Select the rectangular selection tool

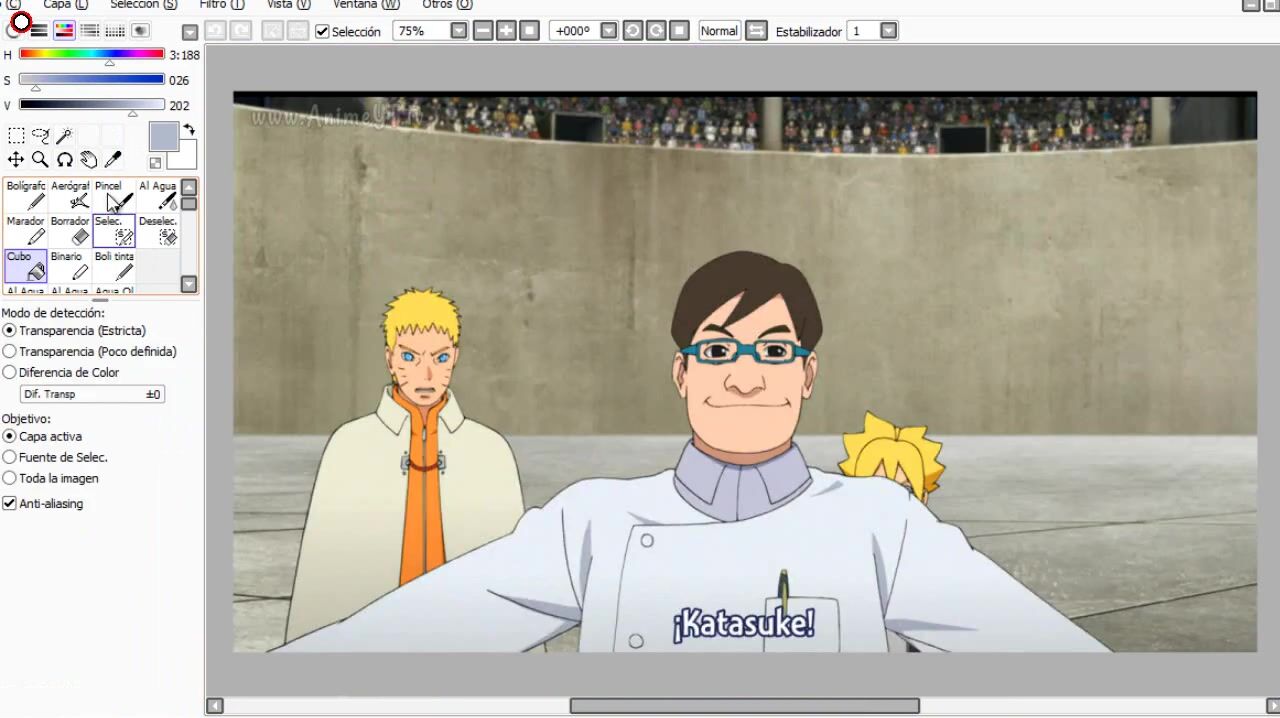16,136
